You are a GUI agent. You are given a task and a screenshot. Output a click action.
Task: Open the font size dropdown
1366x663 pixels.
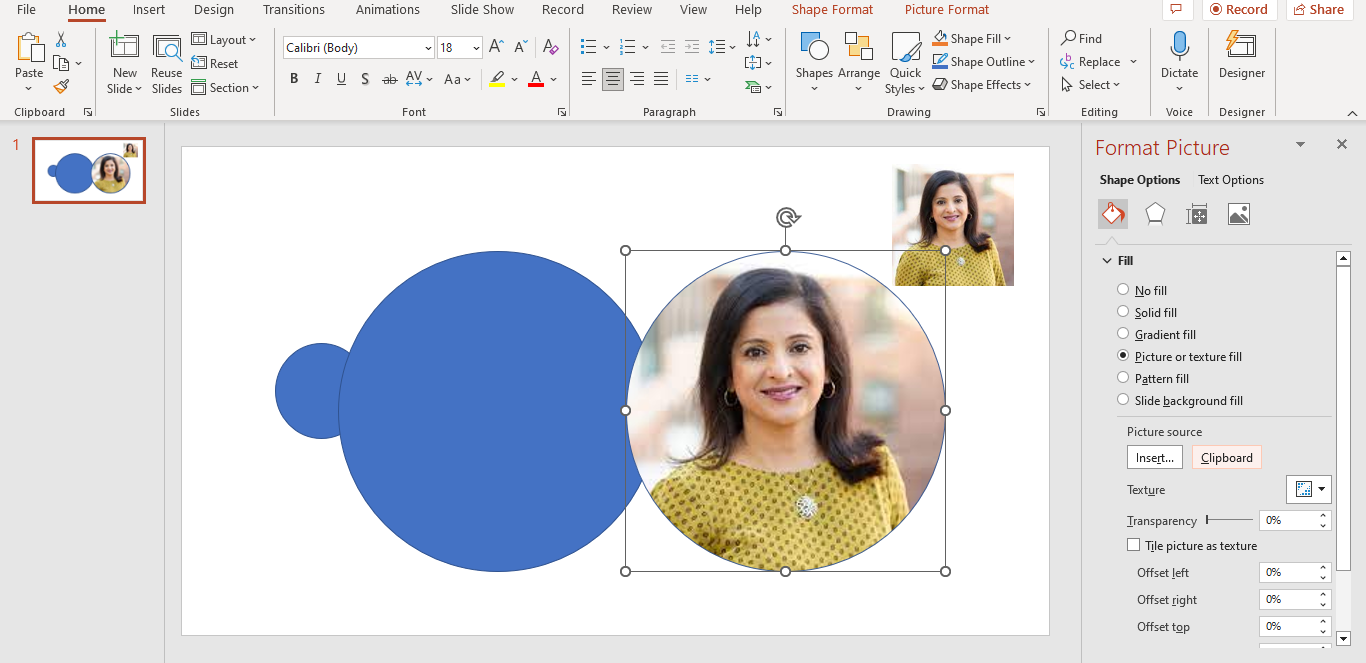click(x=476, y=48)
